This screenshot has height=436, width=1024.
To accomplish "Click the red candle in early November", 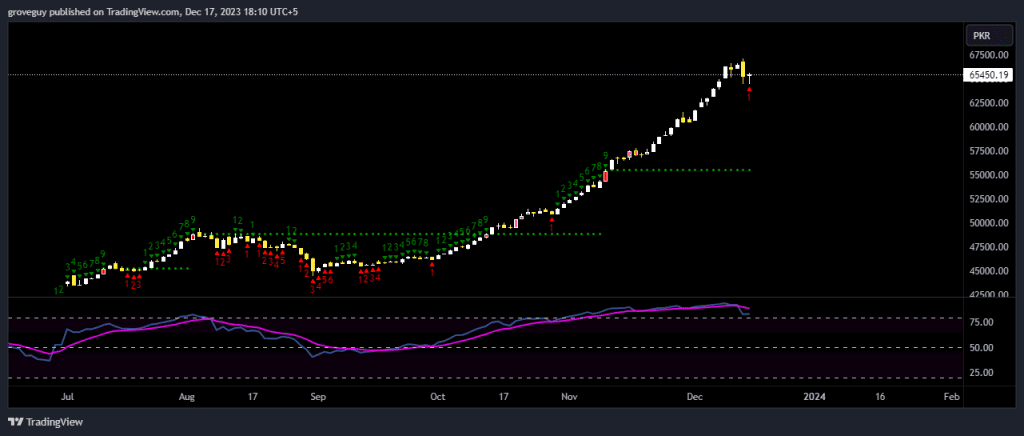I will coord(605,177).
